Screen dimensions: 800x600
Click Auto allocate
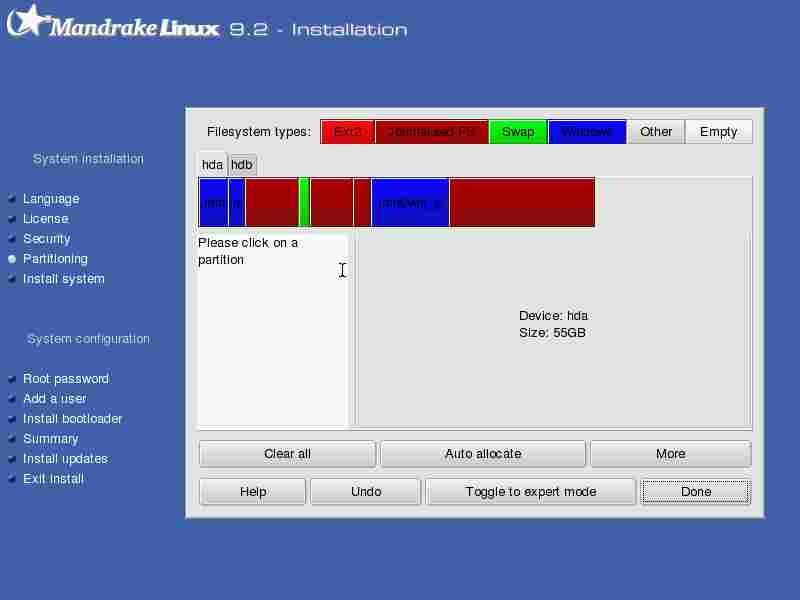(x=483, y=454)
